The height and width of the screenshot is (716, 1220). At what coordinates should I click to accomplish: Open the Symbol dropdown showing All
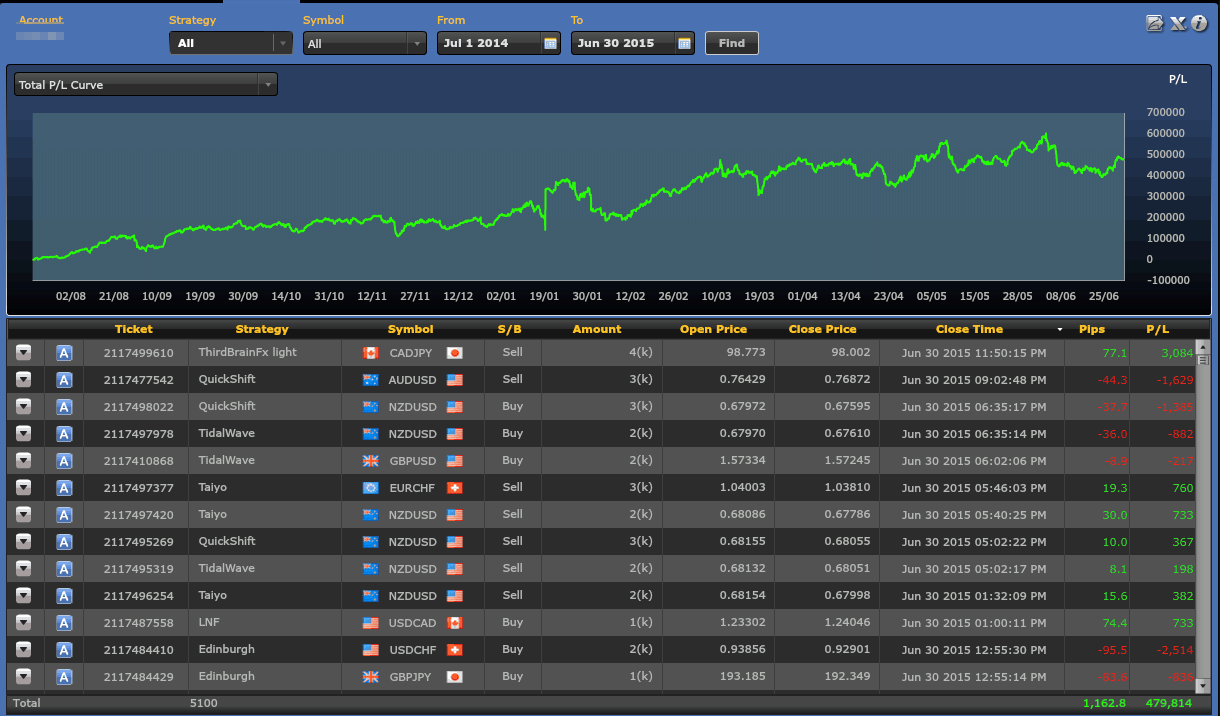365,43
